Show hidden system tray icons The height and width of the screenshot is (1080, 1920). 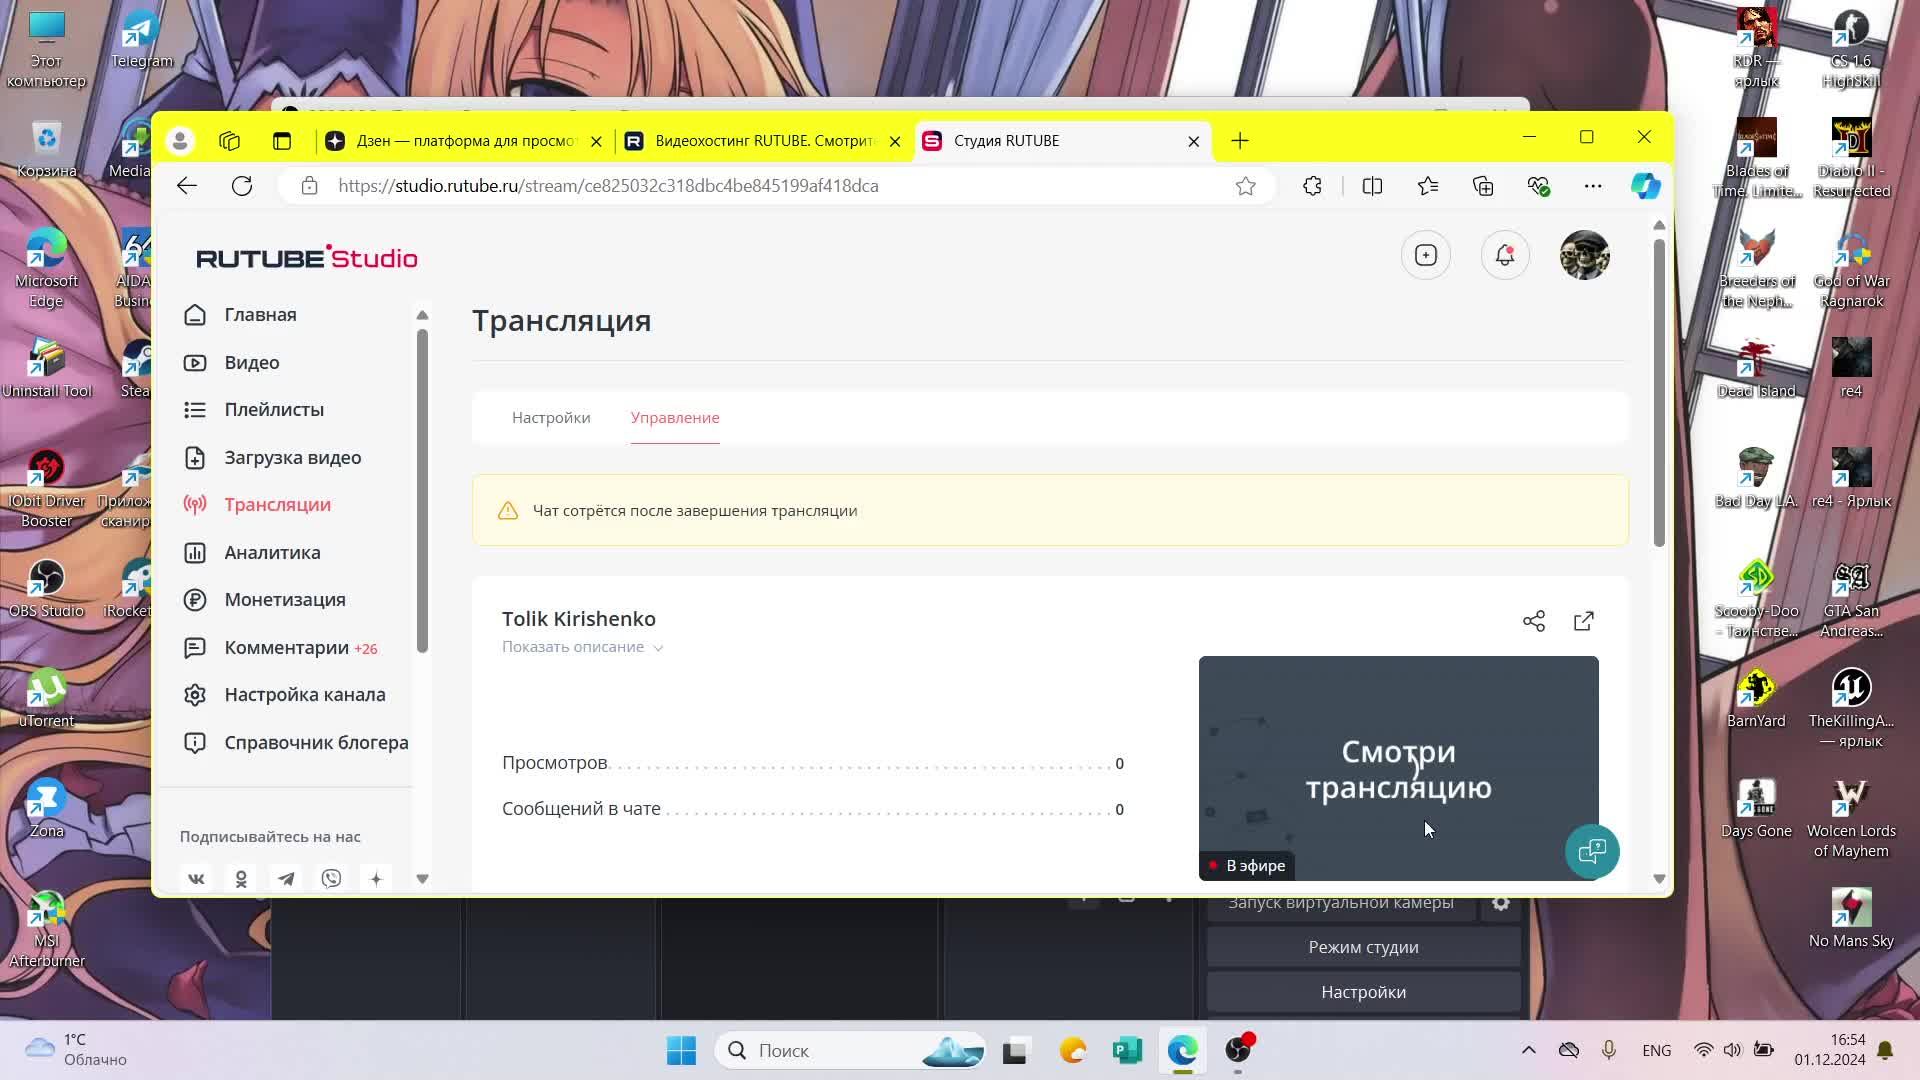(1528, 1051)
